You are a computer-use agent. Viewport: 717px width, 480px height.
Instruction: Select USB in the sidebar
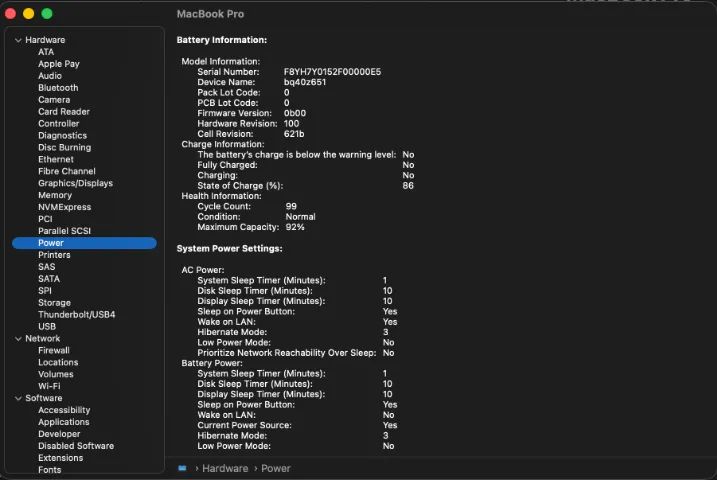point(47,326)
